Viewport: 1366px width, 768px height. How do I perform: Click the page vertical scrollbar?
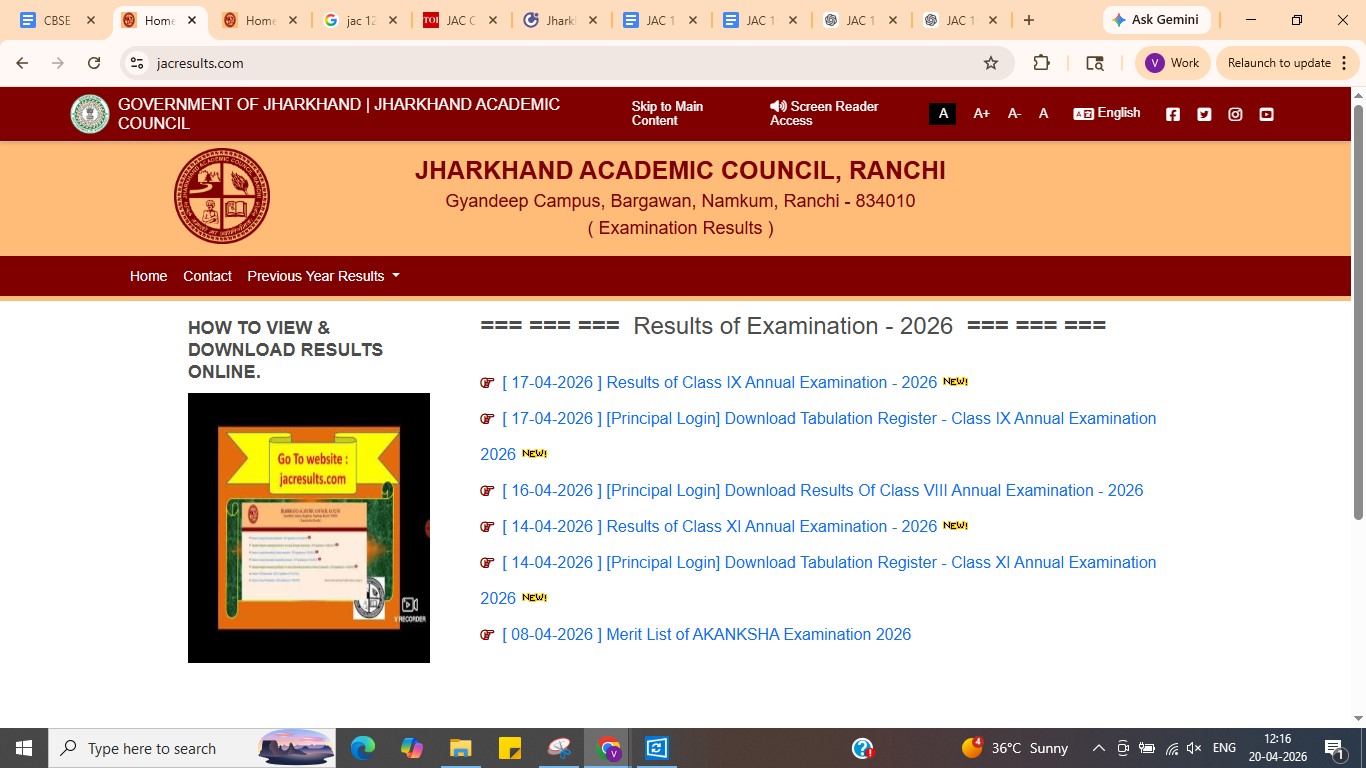(x=1357, y=312)
